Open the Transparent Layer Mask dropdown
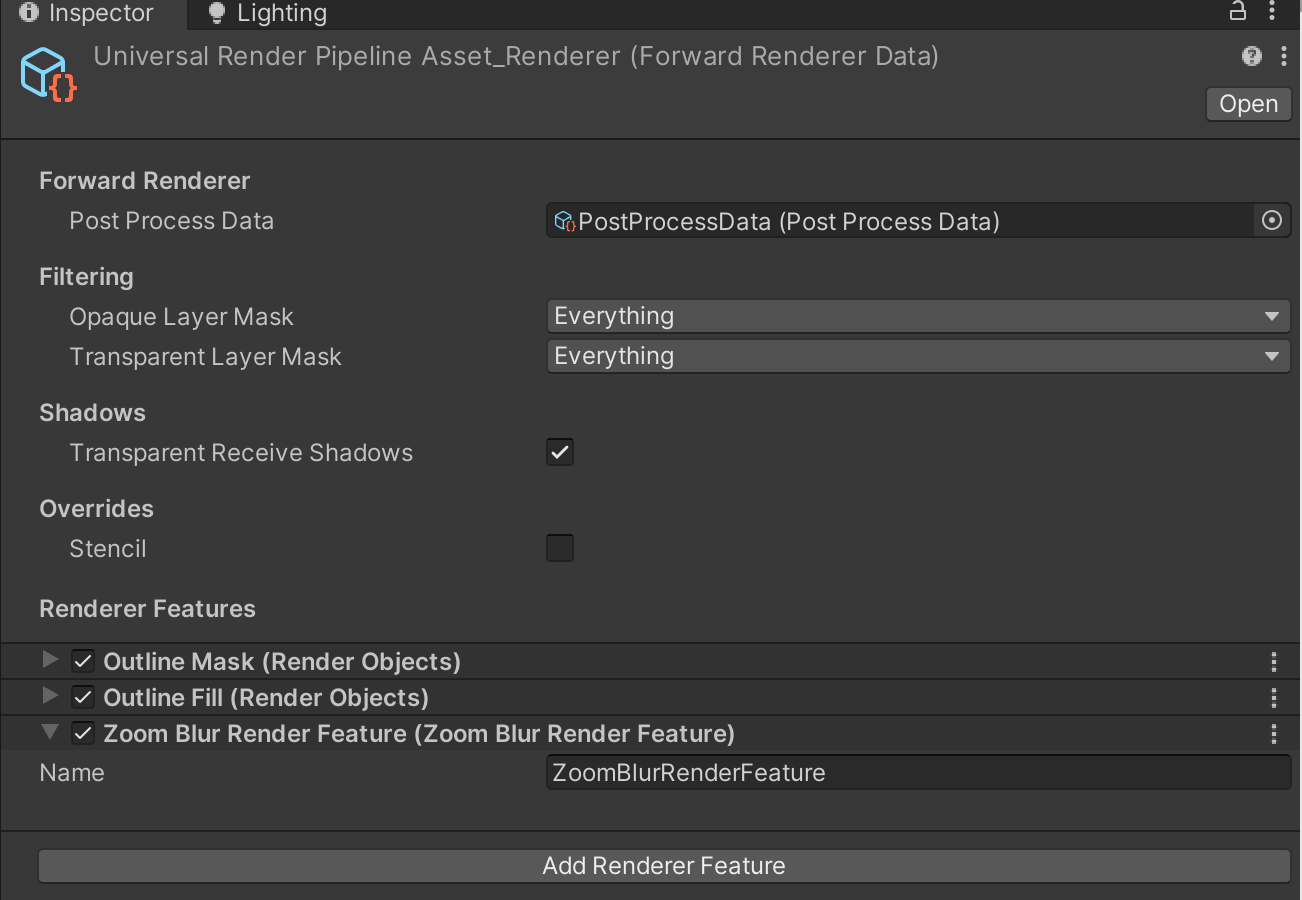Screen dimensions: 1302x900 tap(918, 357)
